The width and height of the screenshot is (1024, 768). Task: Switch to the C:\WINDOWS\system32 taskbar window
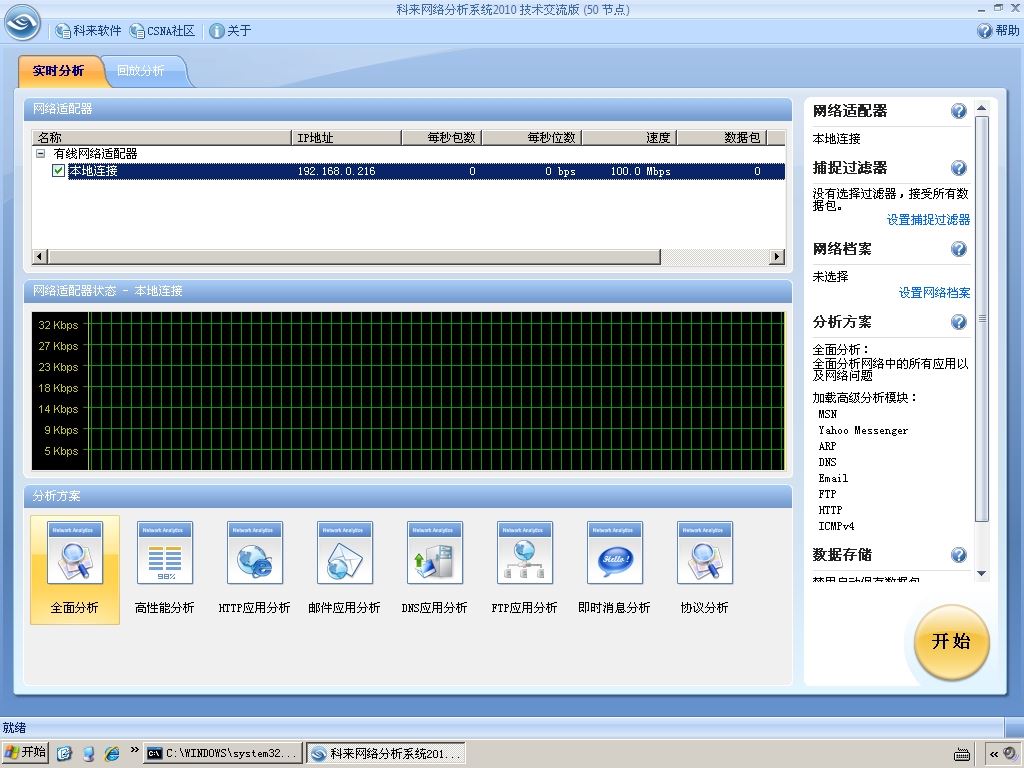tap(223, 753)
